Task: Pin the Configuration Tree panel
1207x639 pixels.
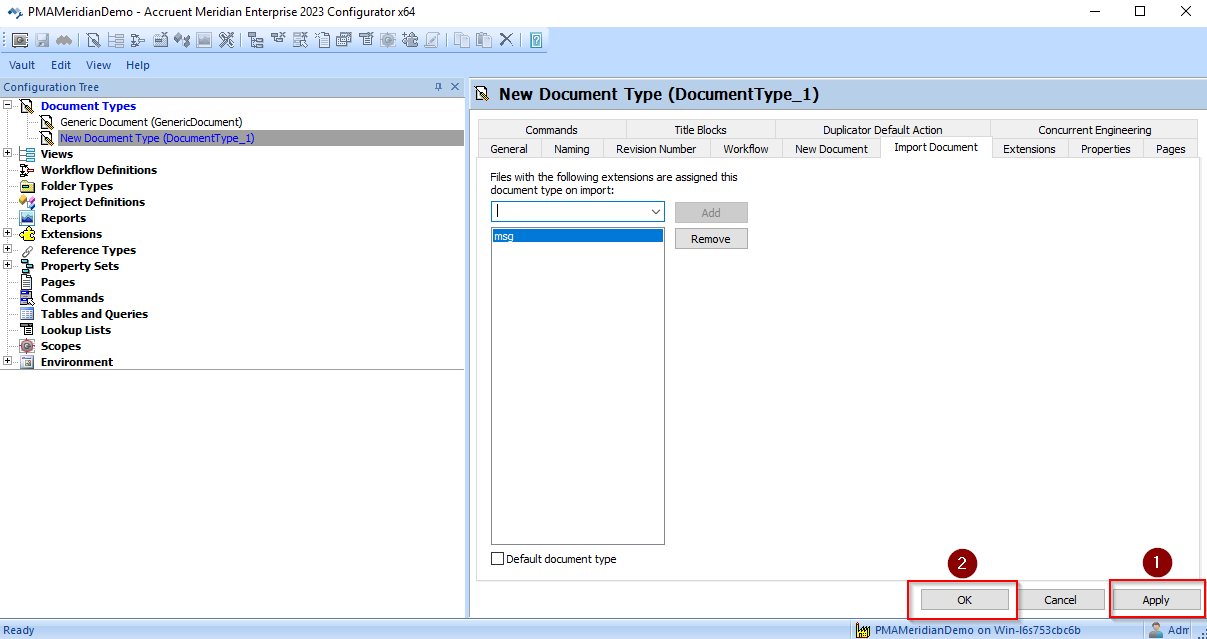Action: 438,87
